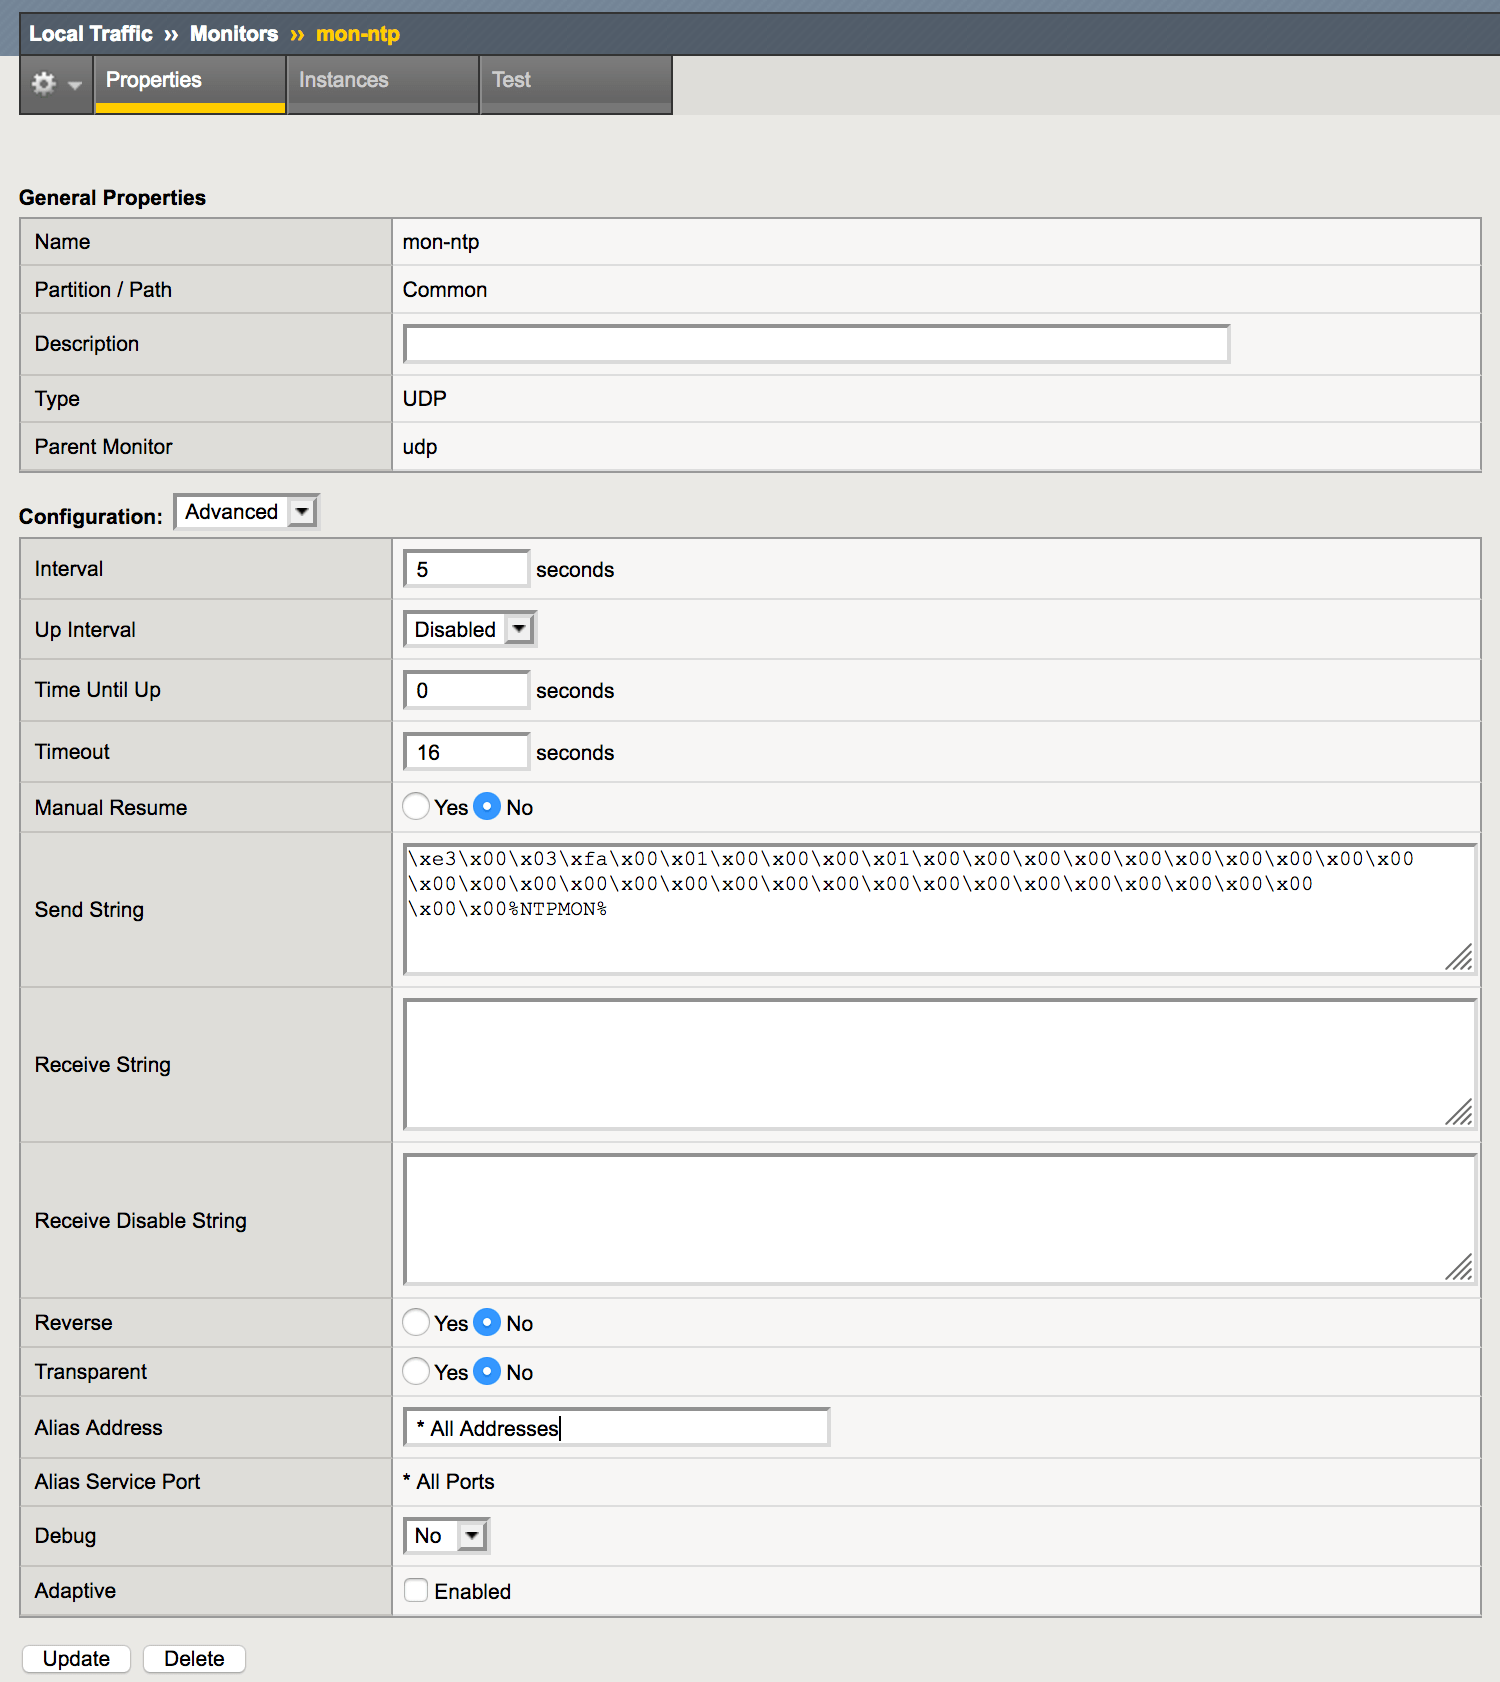Set Manual Resume to Yes
This screenshot has width=1500, height=1682.
416,807
